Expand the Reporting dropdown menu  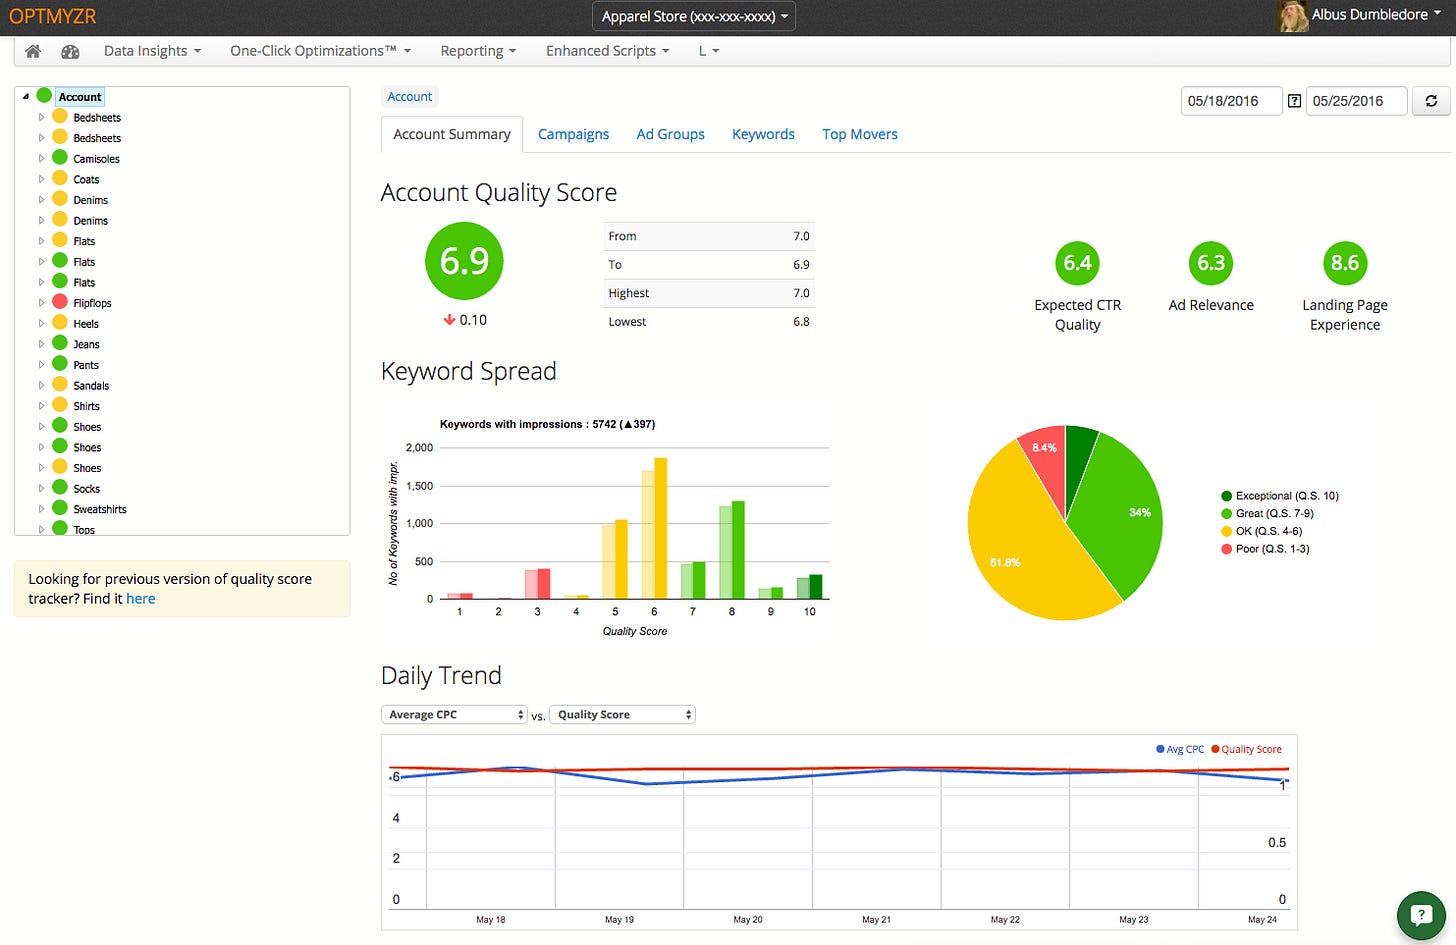click(478, 51)
